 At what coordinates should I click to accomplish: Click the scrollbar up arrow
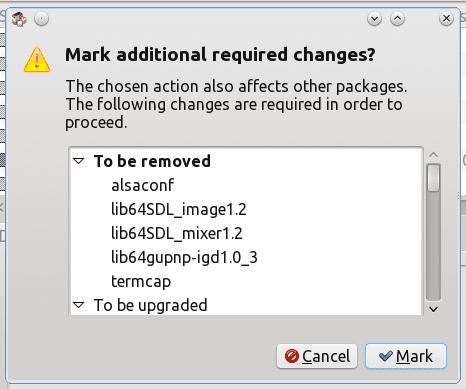click(x=433, y=155)
